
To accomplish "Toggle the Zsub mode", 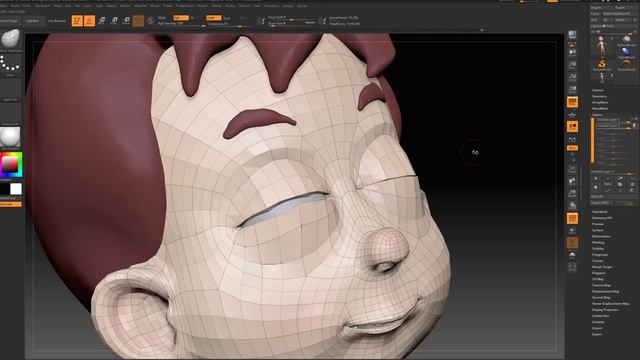I will [x=227, y=18].
